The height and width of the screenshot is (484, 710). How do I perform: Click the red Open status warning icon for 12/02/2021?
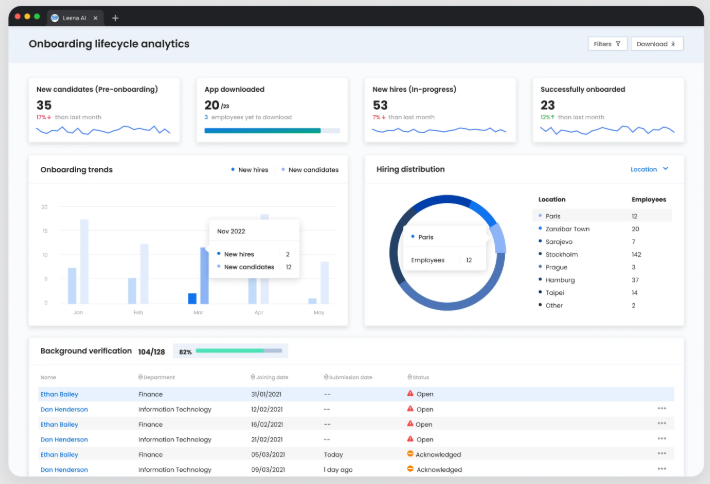point(410,409)
